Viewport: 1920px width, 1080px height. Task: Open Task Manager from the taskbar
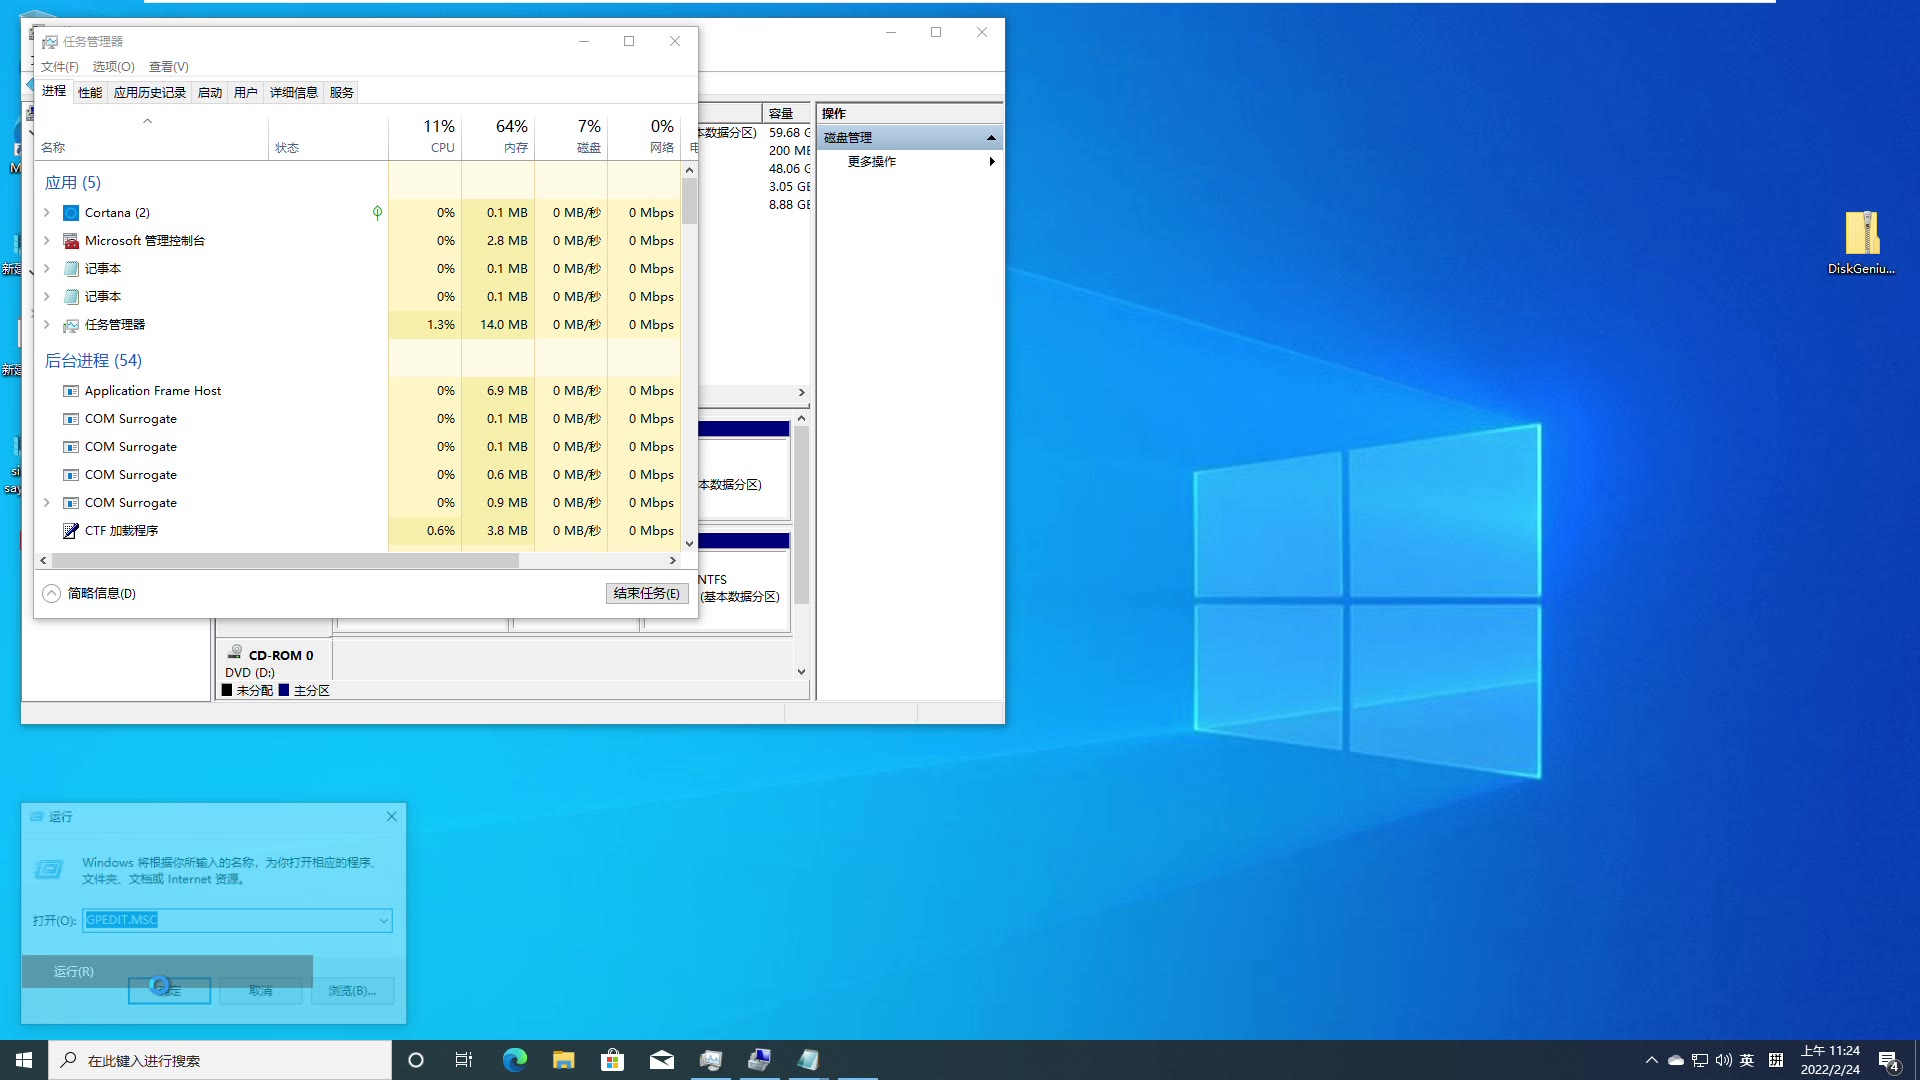[x=711, y=1059]
